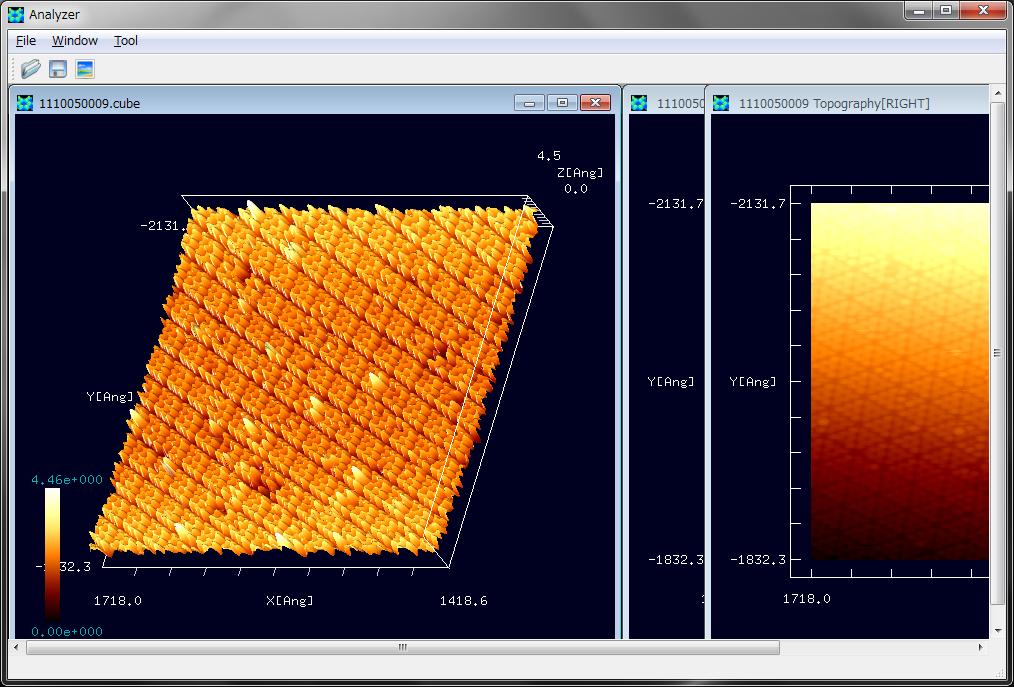Open the Tool menu

pyautogui.click(x=126, y=41)
